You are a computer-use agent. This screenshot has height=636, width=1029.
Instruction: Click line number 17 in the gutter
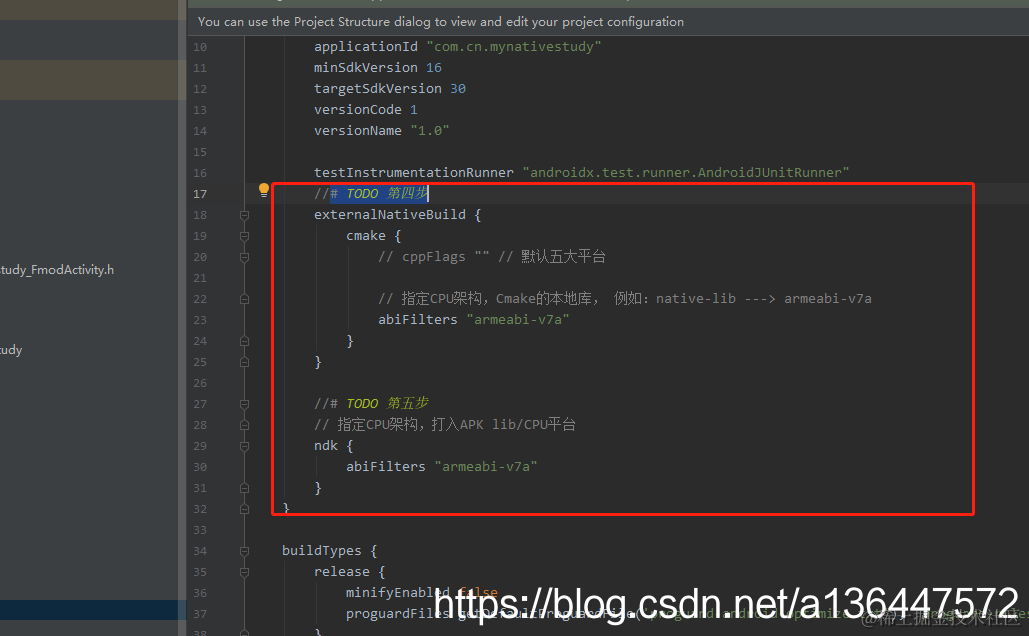[200, 194]
